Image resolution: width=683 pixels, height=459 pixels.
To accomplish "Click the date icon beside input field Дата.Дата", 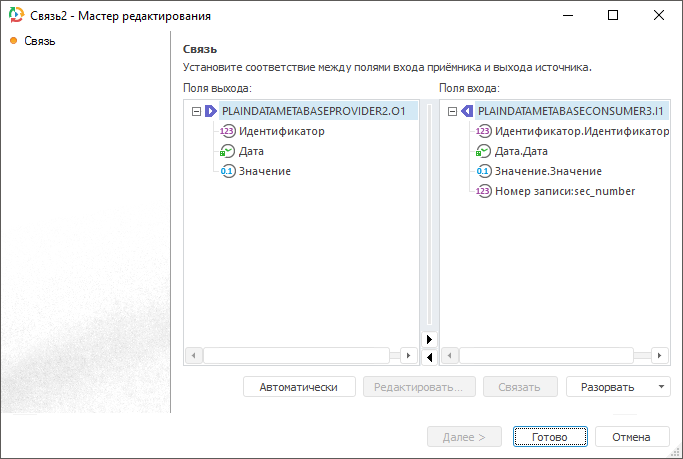I will tap(484, 151).
